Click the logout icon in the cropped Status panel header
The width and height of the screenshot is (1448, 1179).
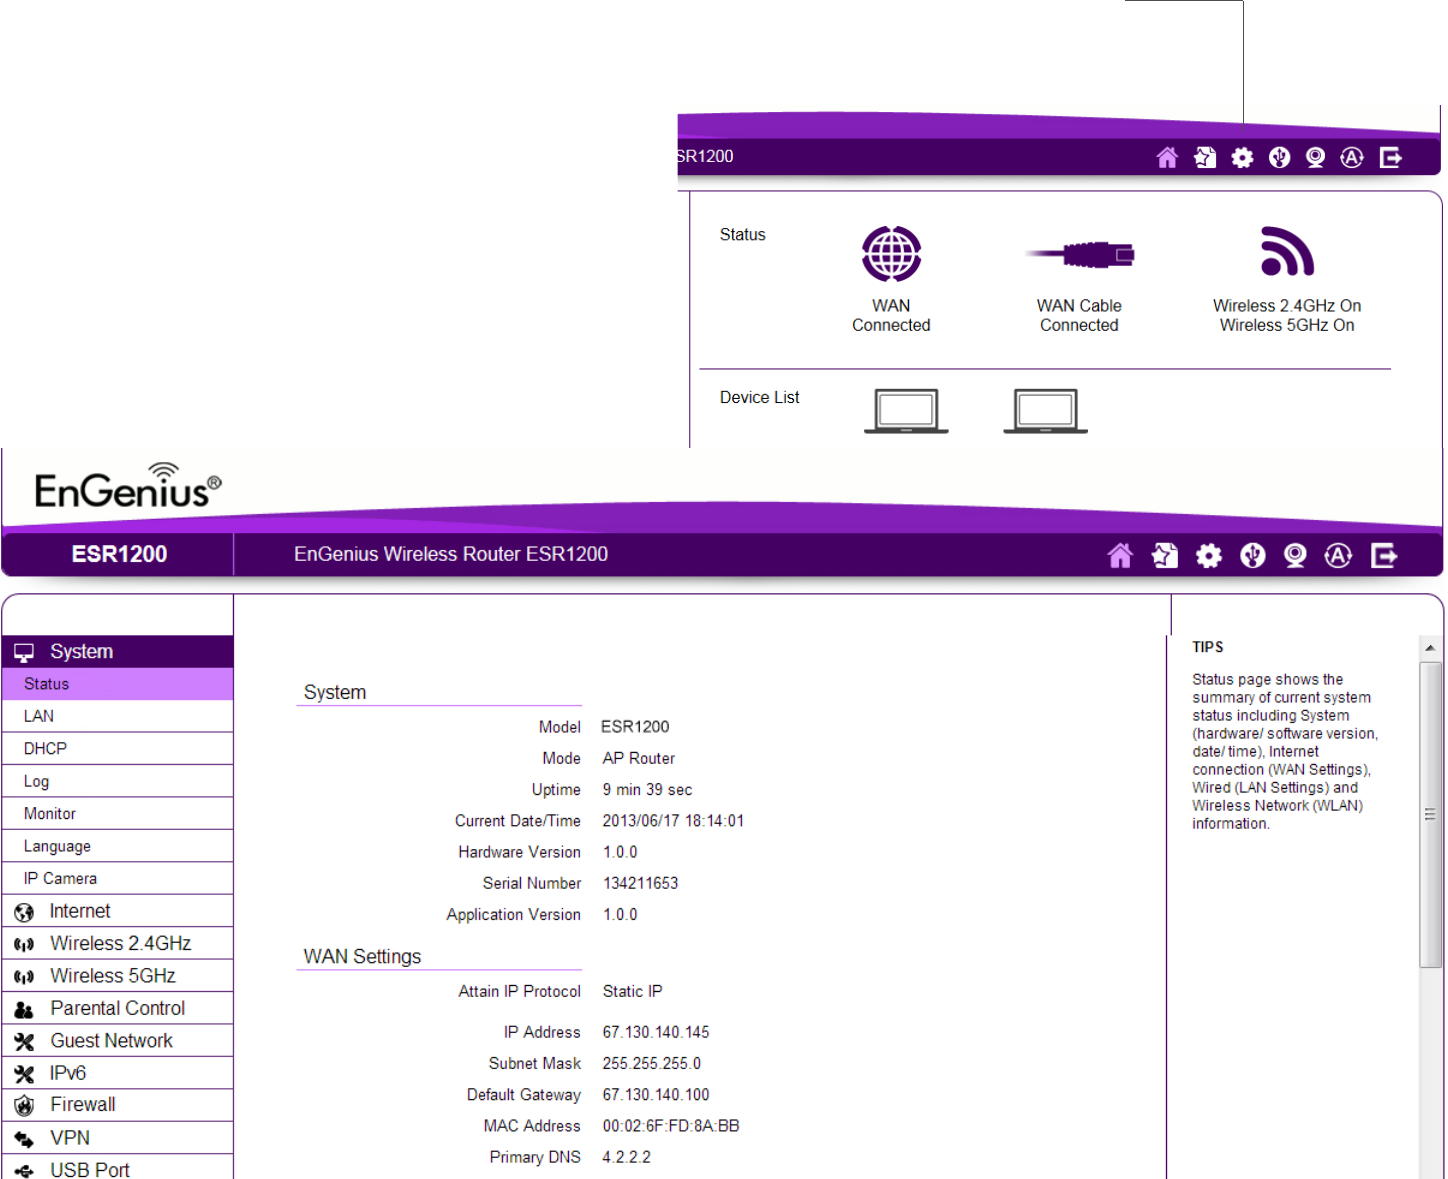click(1390, 157)
